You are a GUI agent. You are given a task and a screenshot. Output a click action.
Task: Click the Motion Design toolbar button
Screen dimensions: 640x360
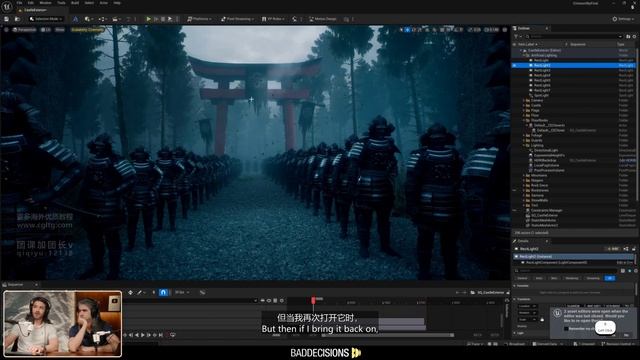click(x=323, y=19)
